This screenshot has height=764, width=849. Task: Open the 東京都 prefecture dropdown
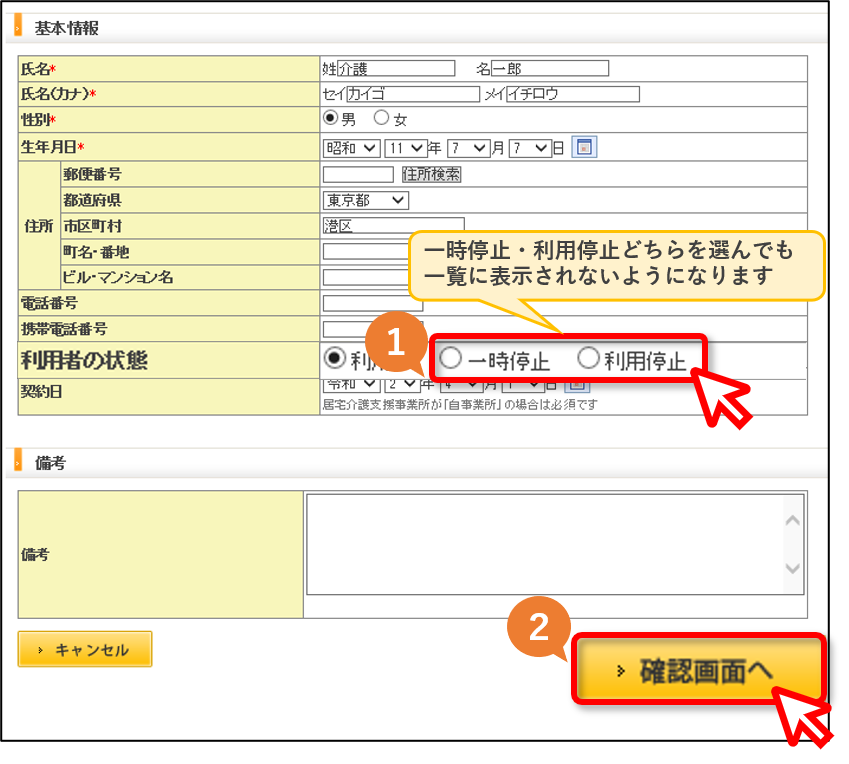365,200
